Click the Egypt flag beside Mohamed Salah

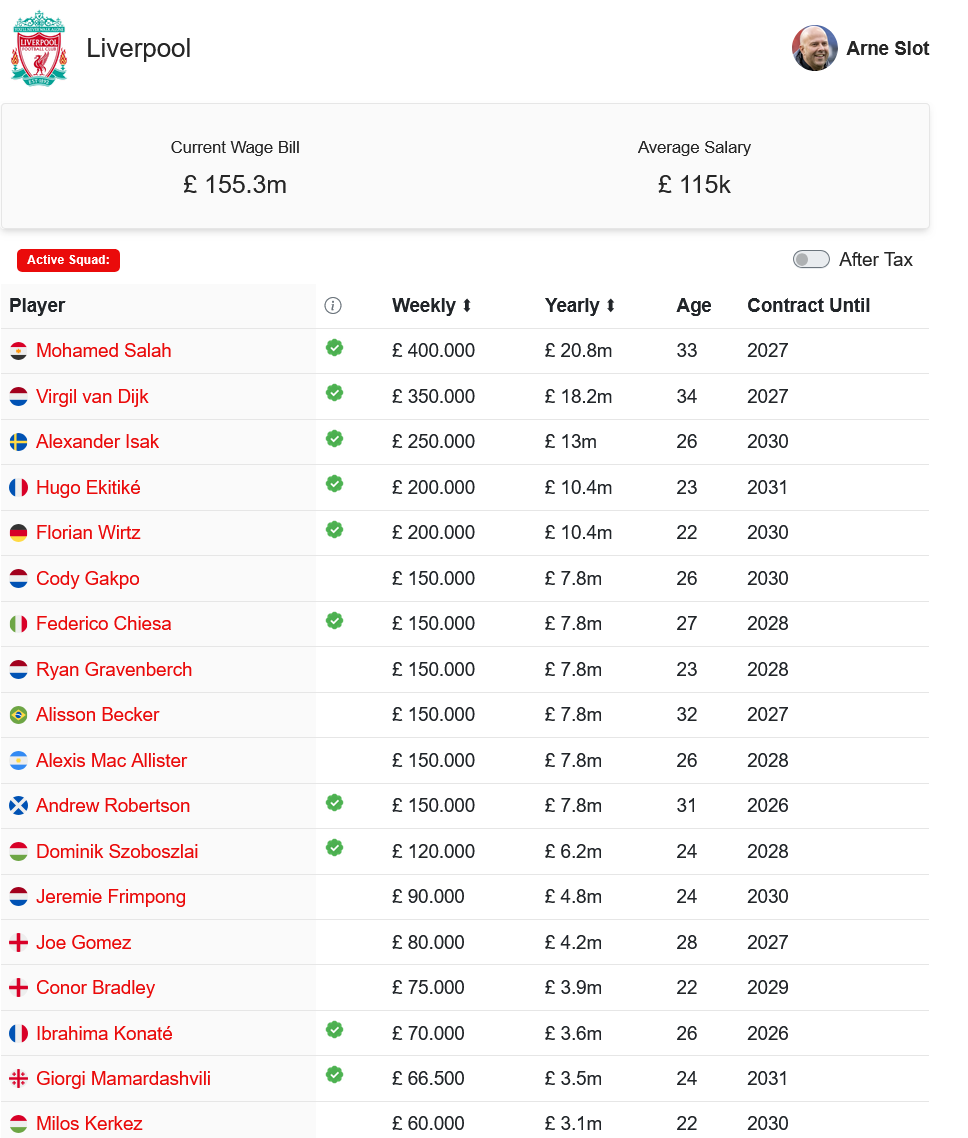(18, 351)
